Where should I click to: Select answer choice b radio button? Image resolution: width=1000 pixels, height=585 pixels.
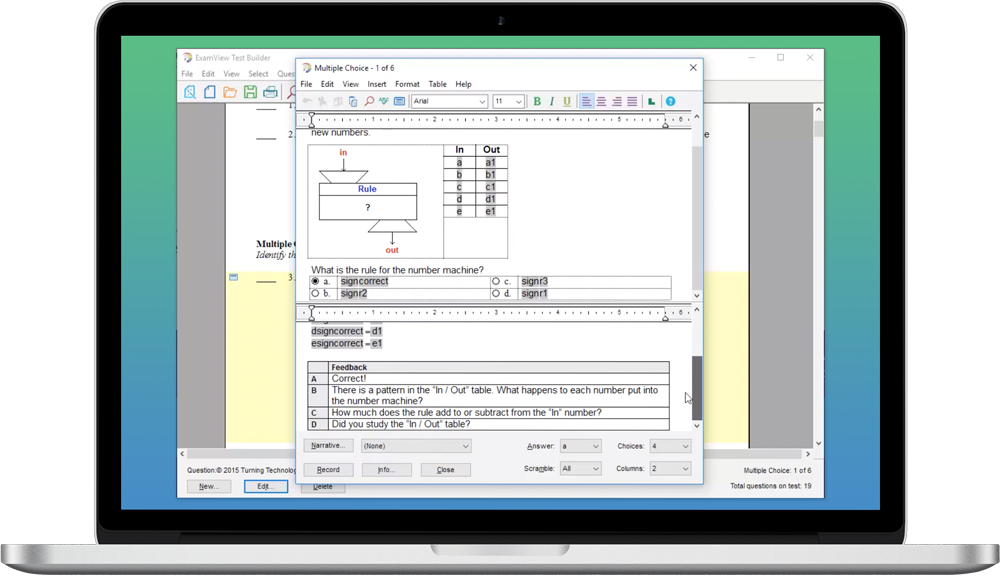[x=315, y=293]
